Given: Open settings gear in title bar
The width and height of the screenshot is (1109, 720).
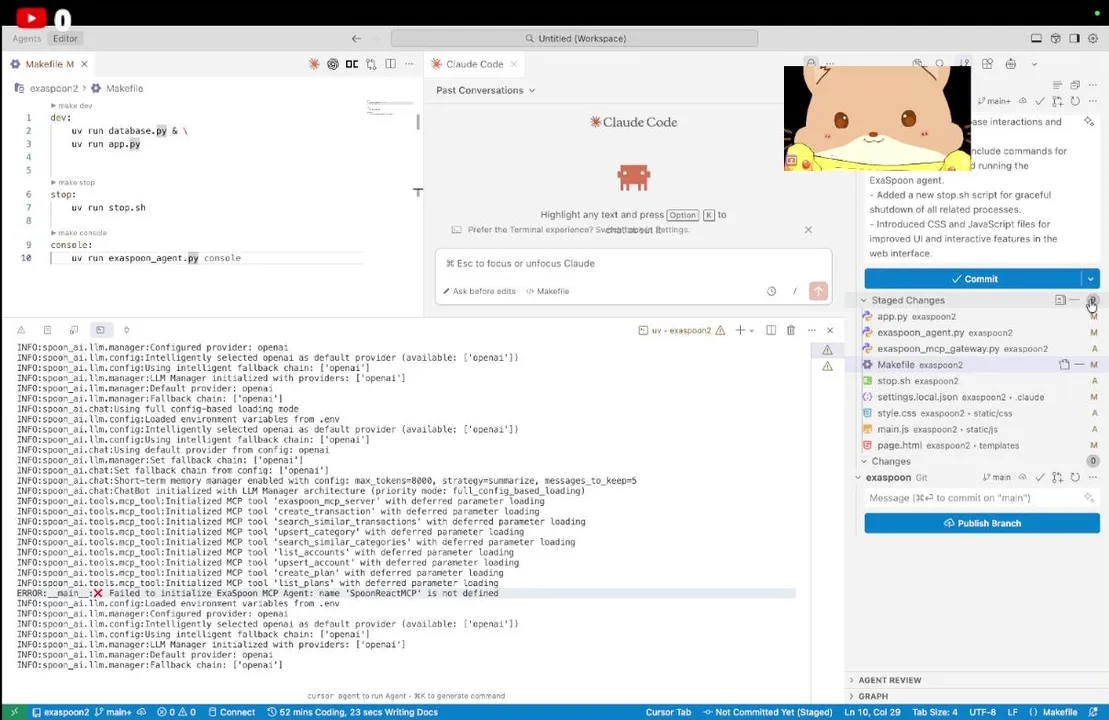Looking at the screenshot, I should 1093,38.
